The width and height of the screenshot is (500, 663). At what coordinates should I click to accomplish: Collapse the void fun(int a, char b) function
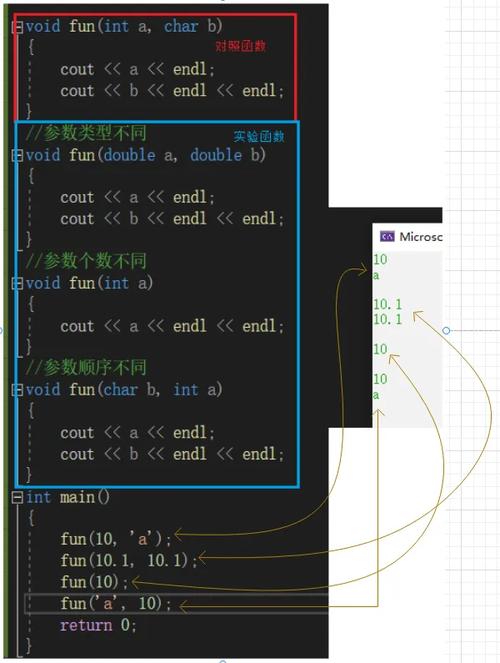click(18, 27)
